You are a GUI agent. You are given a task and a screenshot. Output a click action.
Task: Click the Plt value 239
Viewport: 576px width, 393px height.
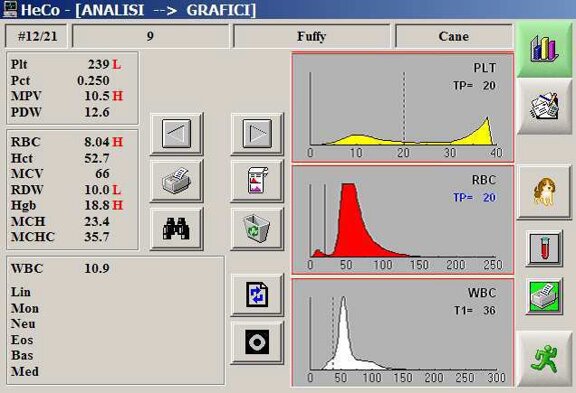[98, 64]
